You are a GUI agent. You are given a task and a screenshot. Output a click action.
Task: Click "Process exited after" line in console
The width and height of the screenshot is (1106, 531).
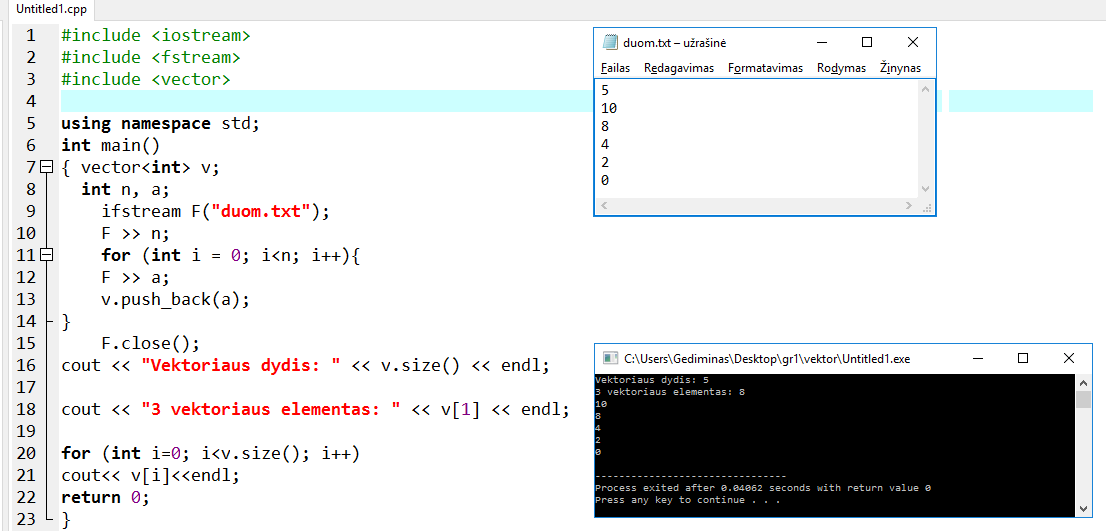763,488
